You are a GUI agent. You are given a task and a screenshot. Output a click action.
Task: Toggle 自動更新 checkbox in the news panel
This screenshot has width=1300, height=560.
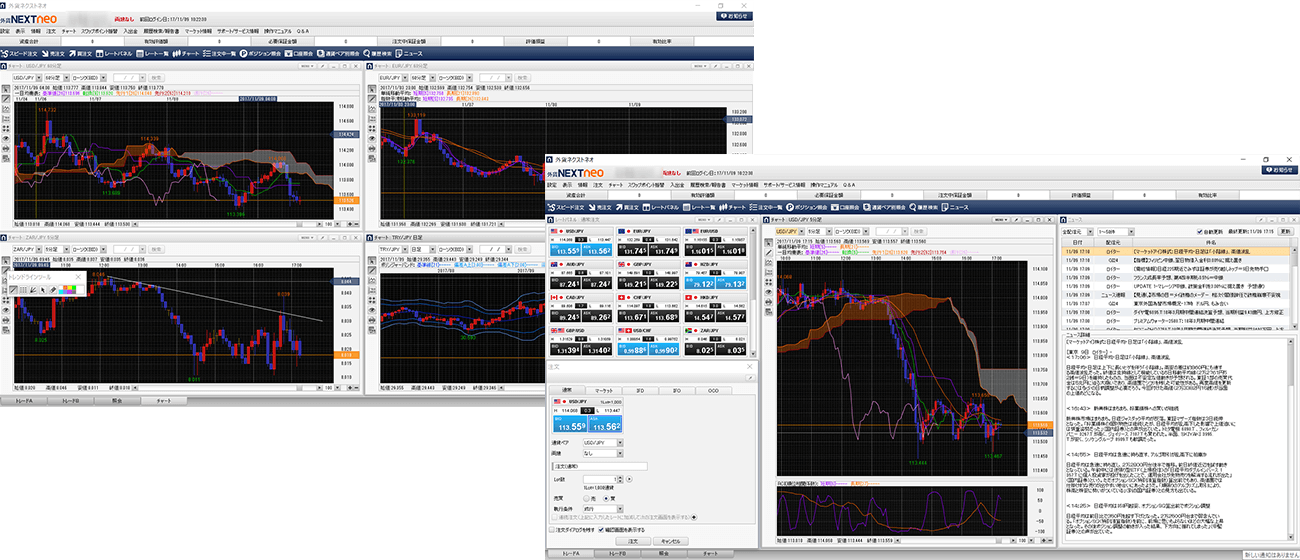[1199, 232]
